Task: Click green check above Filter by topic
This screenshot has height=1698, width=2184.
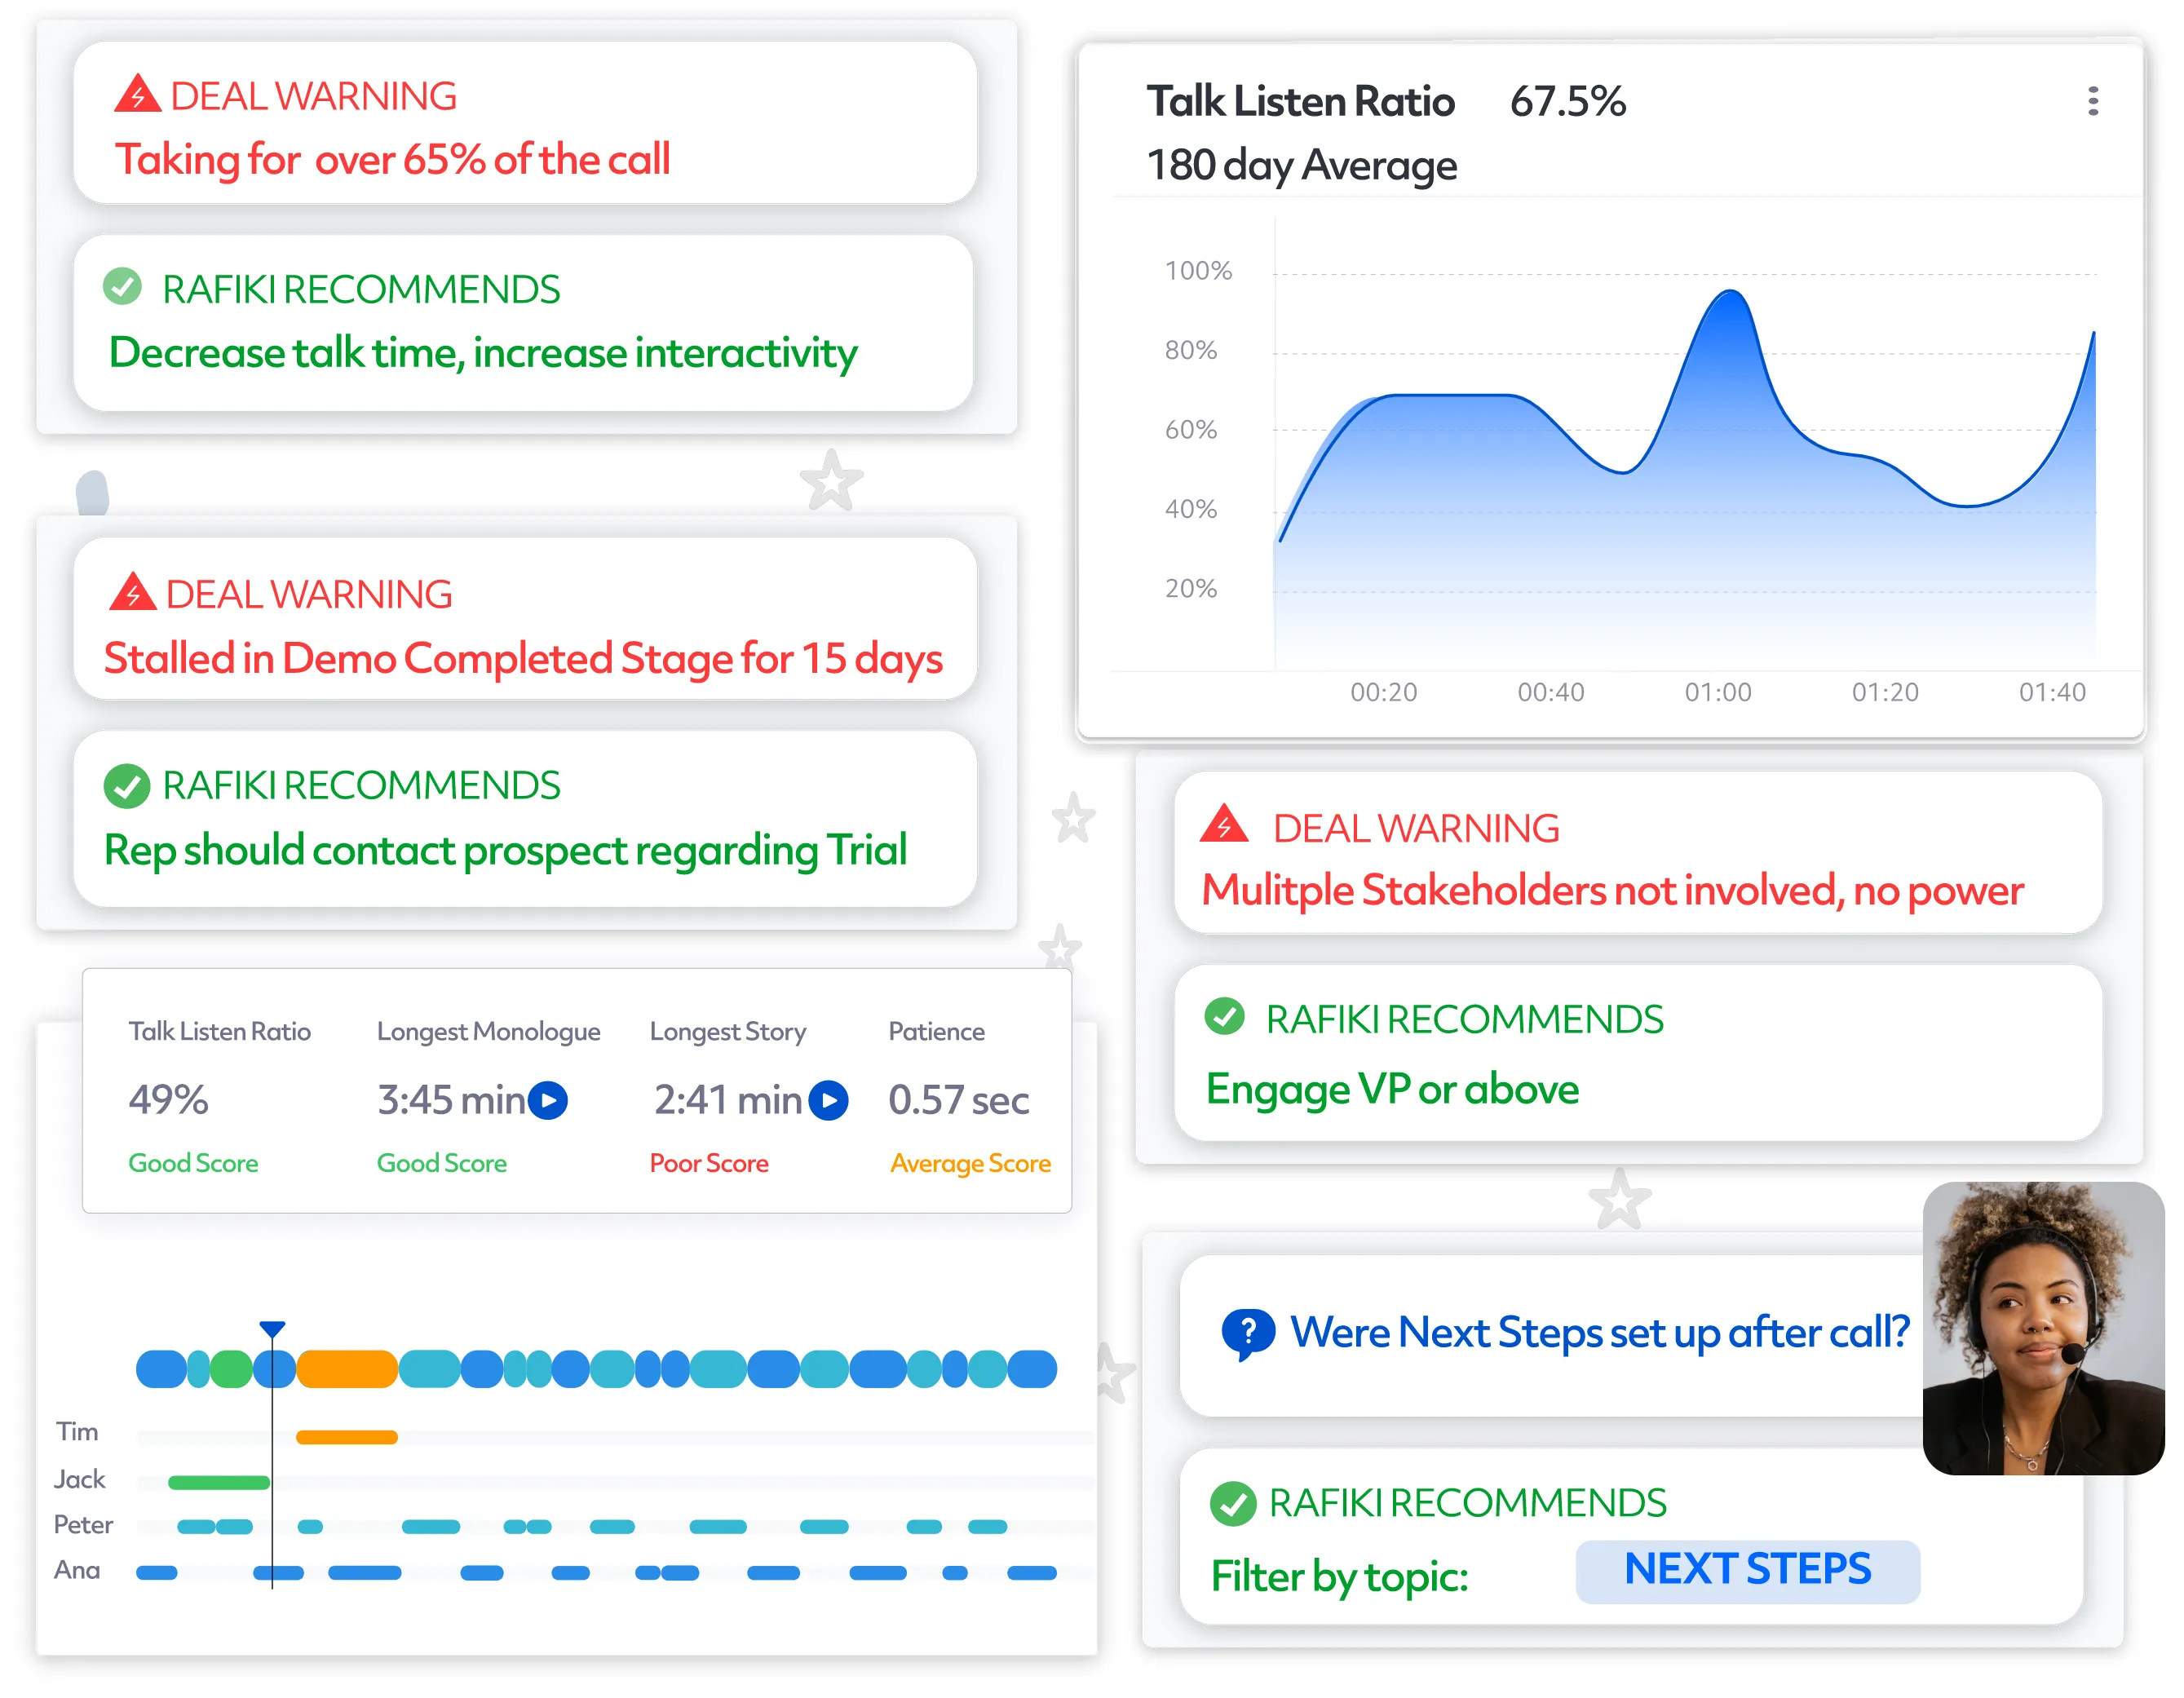Action: tap(1232, 1503)
